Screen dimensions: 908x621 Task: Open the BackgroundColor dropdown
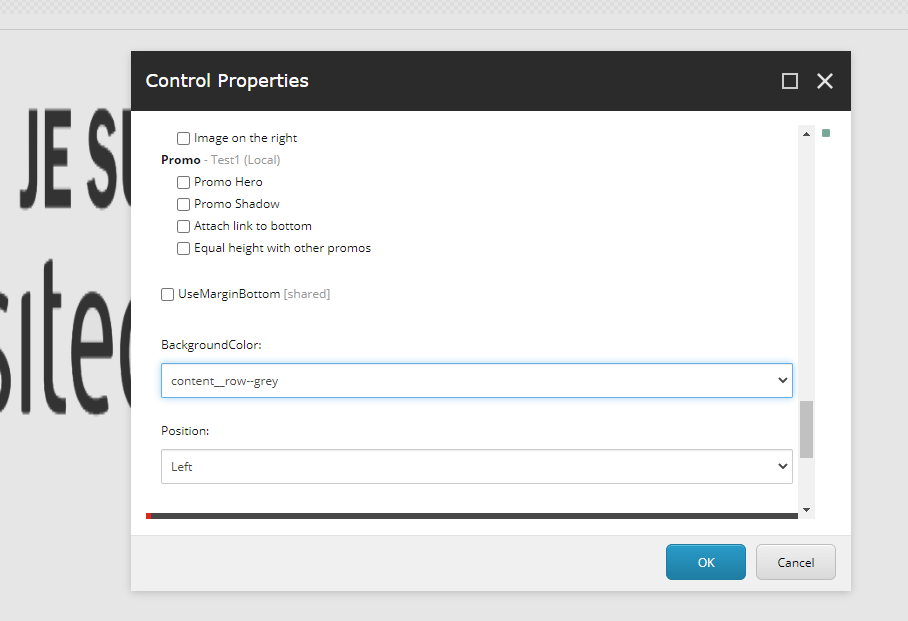(476, 381)
